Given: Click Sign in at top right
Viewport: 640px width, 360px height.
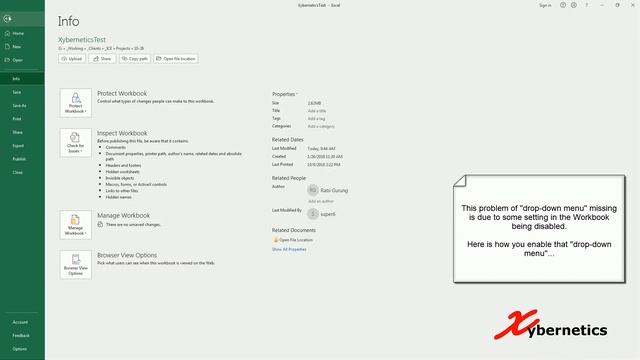Looking at the screenshot, I should [x=545, y=5].
